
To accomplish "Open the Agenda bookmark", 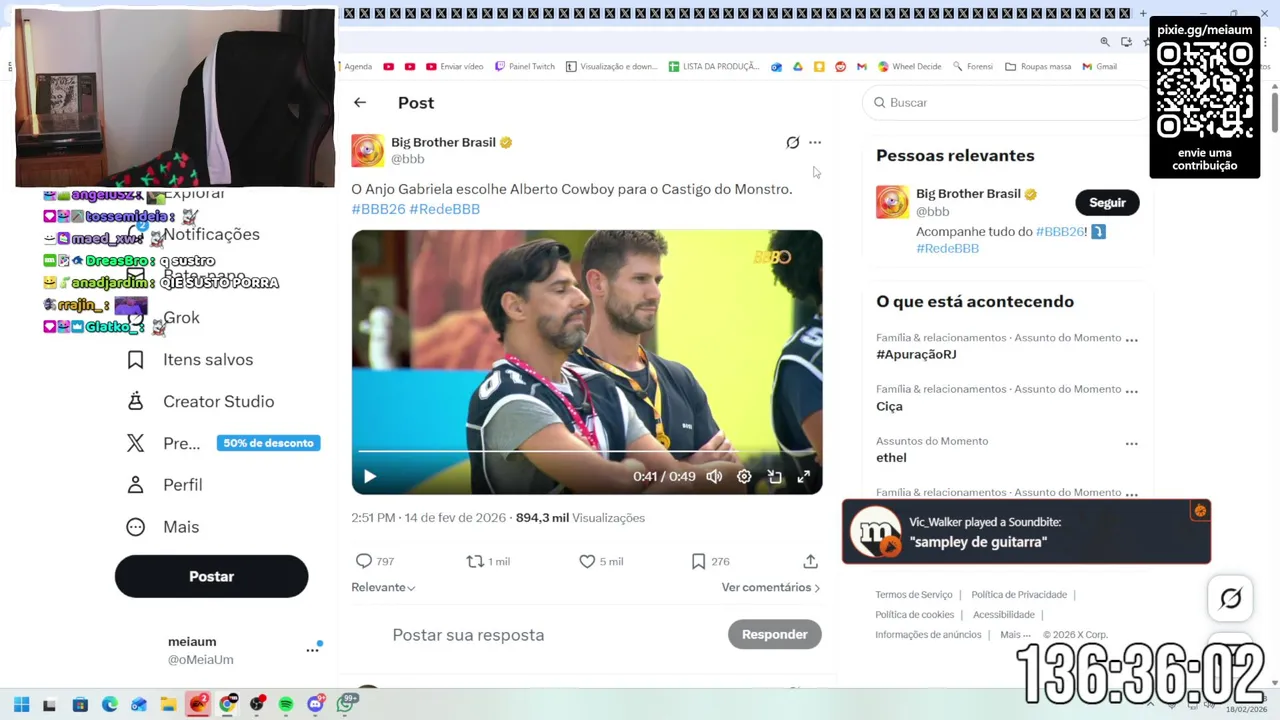I will tap(356, 66).
